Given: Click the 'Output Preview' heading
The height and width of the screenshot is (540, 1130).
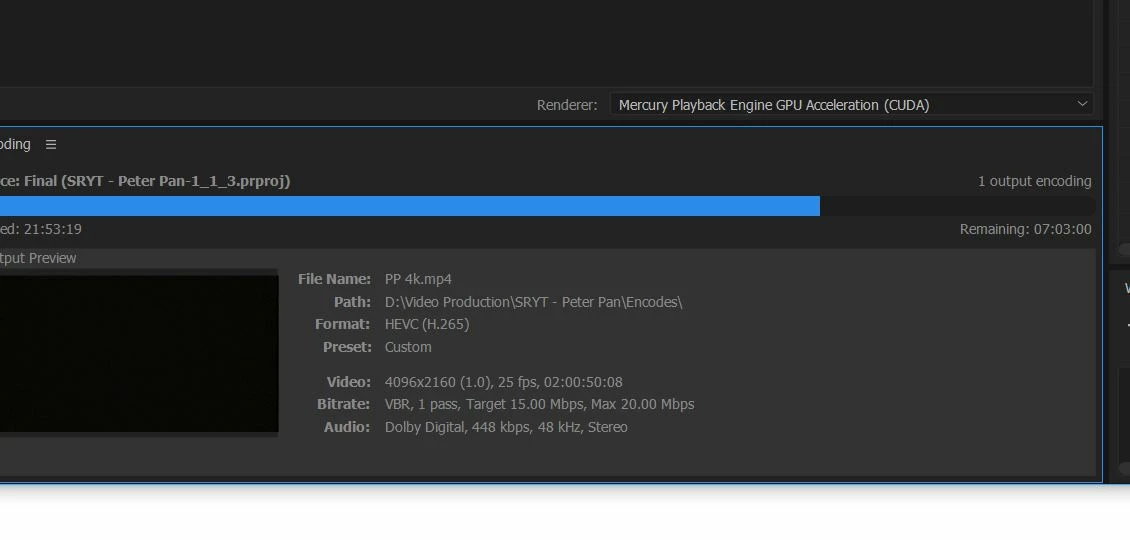Looking at the screenshot, I should 37,258.
